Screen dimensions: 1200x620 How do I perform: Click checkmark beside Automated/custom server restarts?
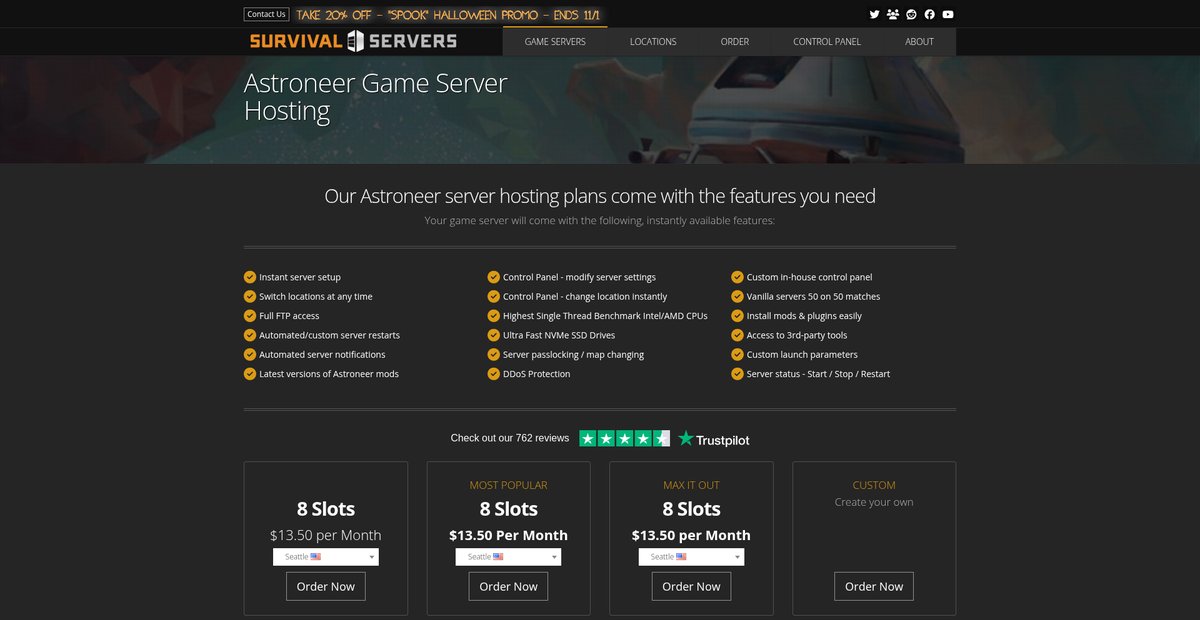250,335
